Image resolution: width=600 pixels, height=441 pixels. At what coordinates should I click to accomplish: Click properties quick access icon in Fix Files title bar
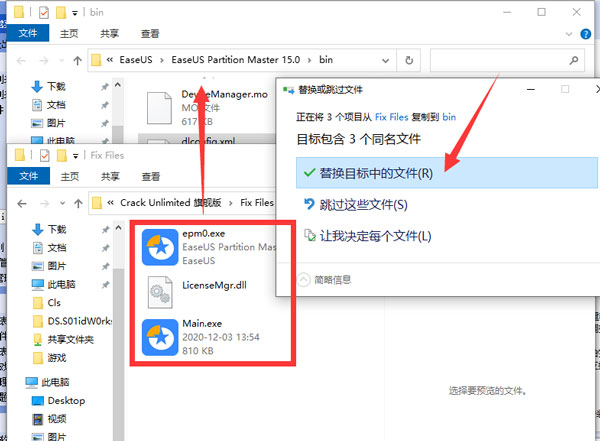(44, 155)
